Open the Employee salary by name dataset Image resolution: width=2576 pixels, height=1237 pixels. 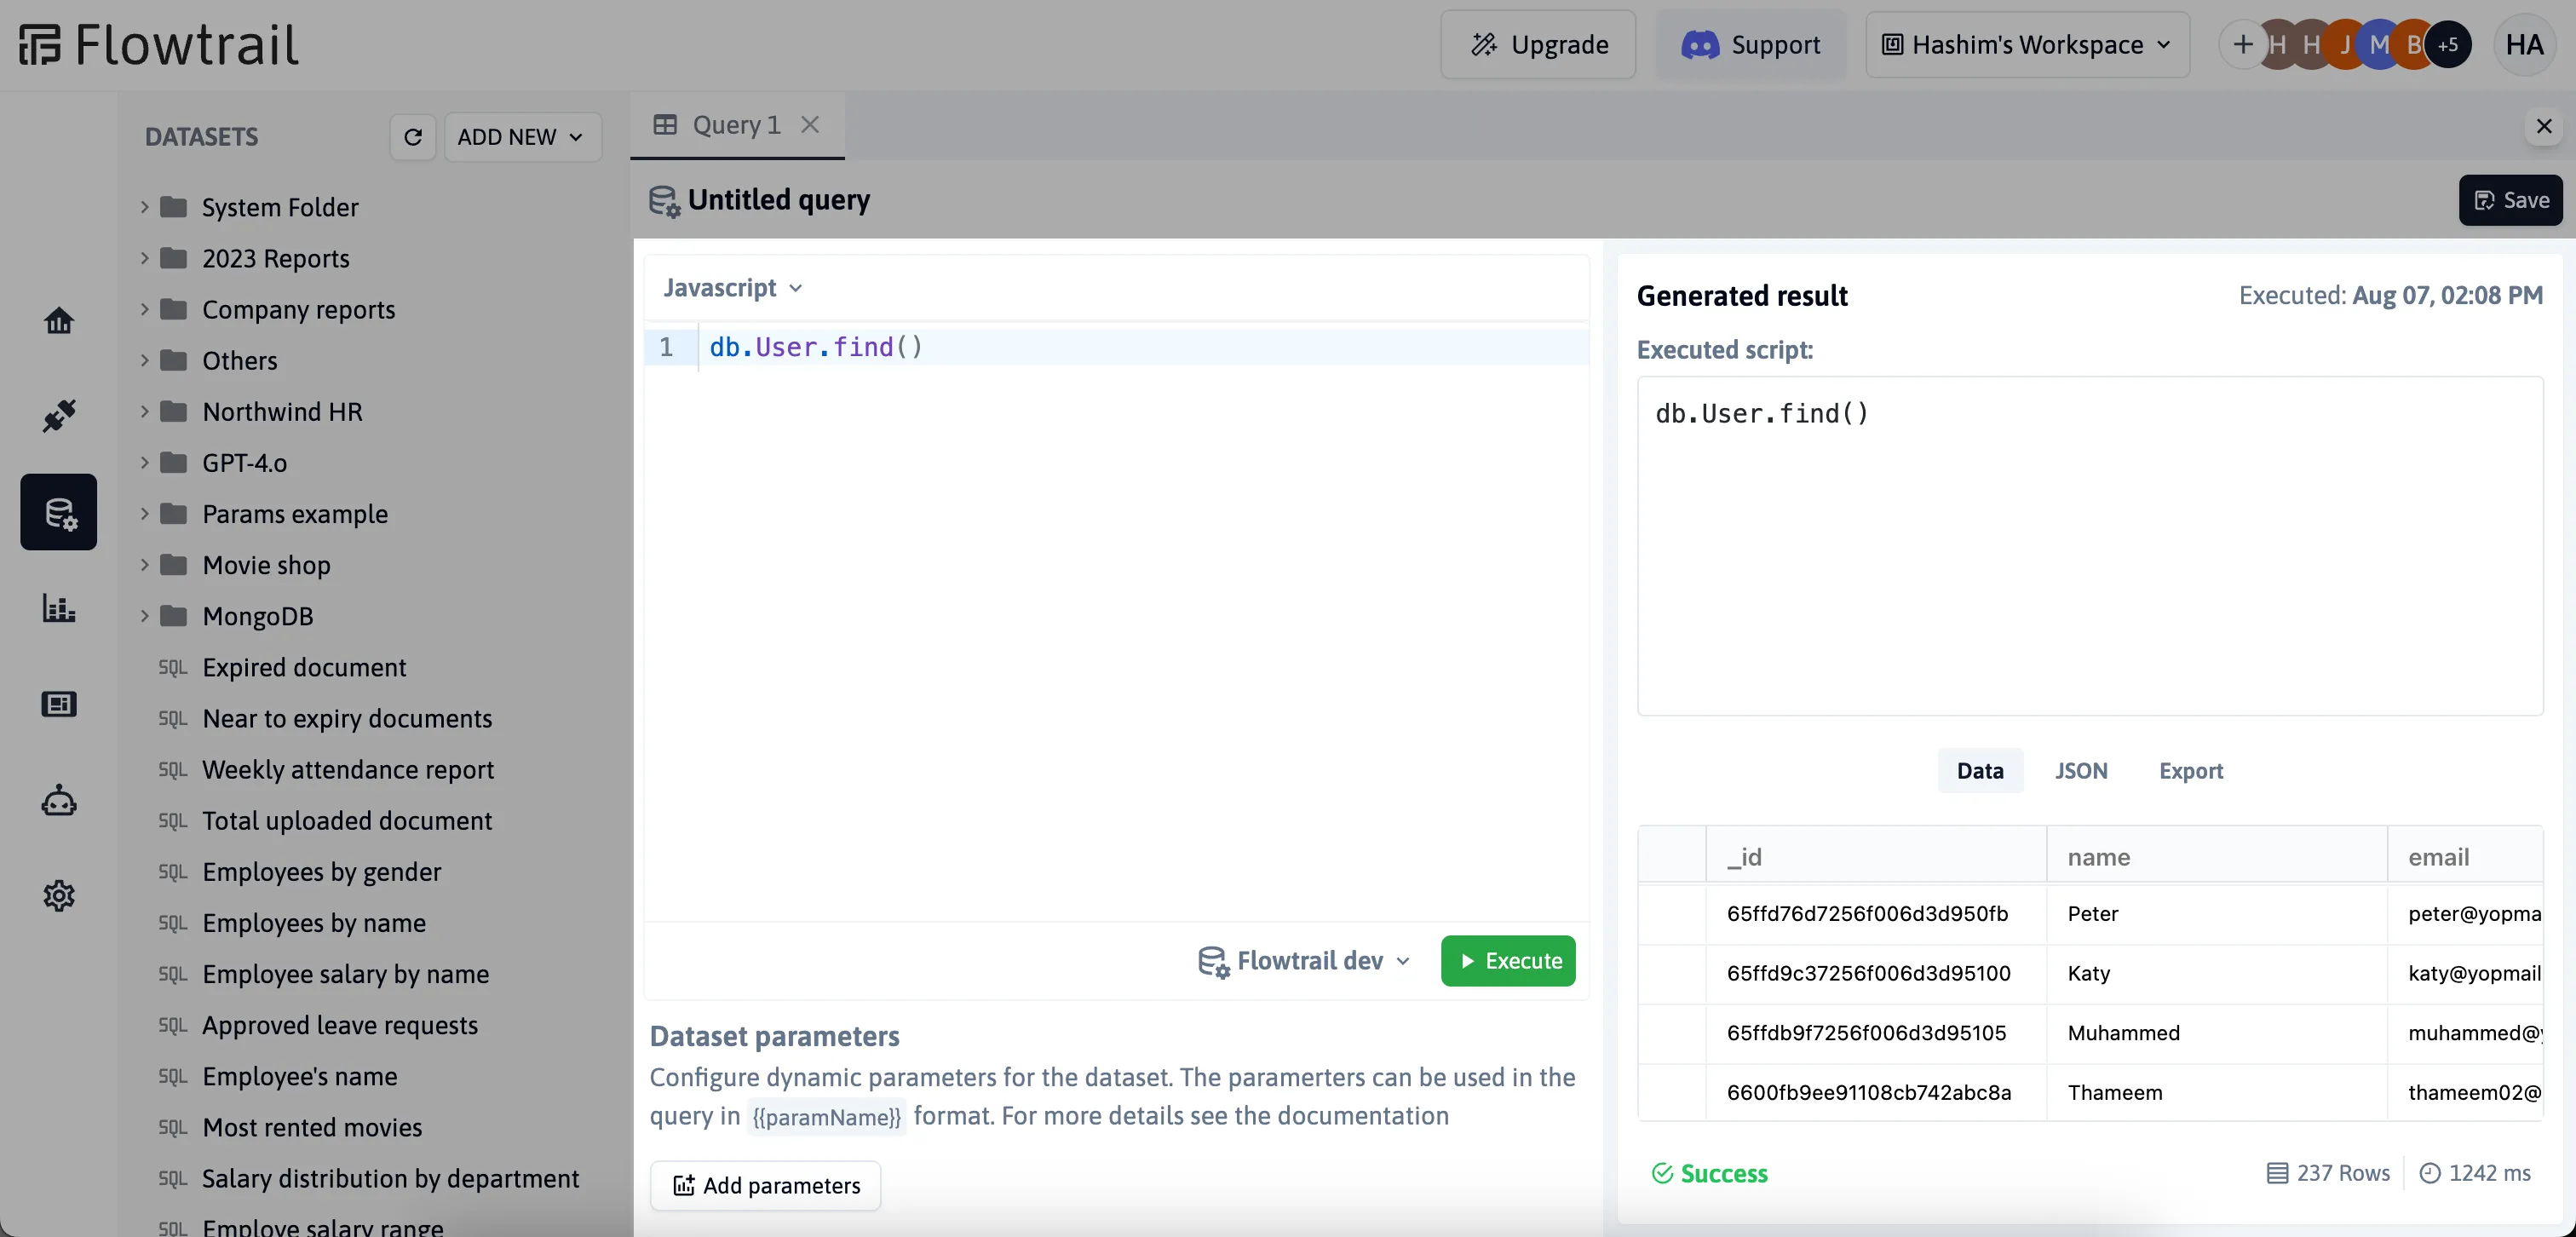pyautogui.click(x=345, y=973)
